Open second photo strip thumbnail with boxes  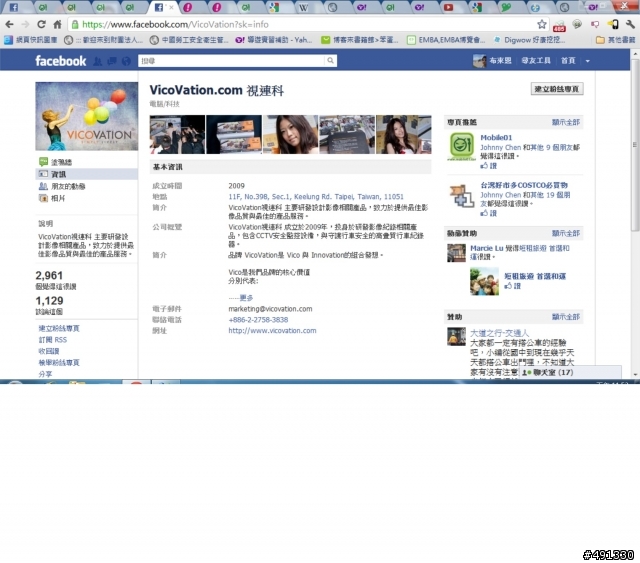[234, 134]
